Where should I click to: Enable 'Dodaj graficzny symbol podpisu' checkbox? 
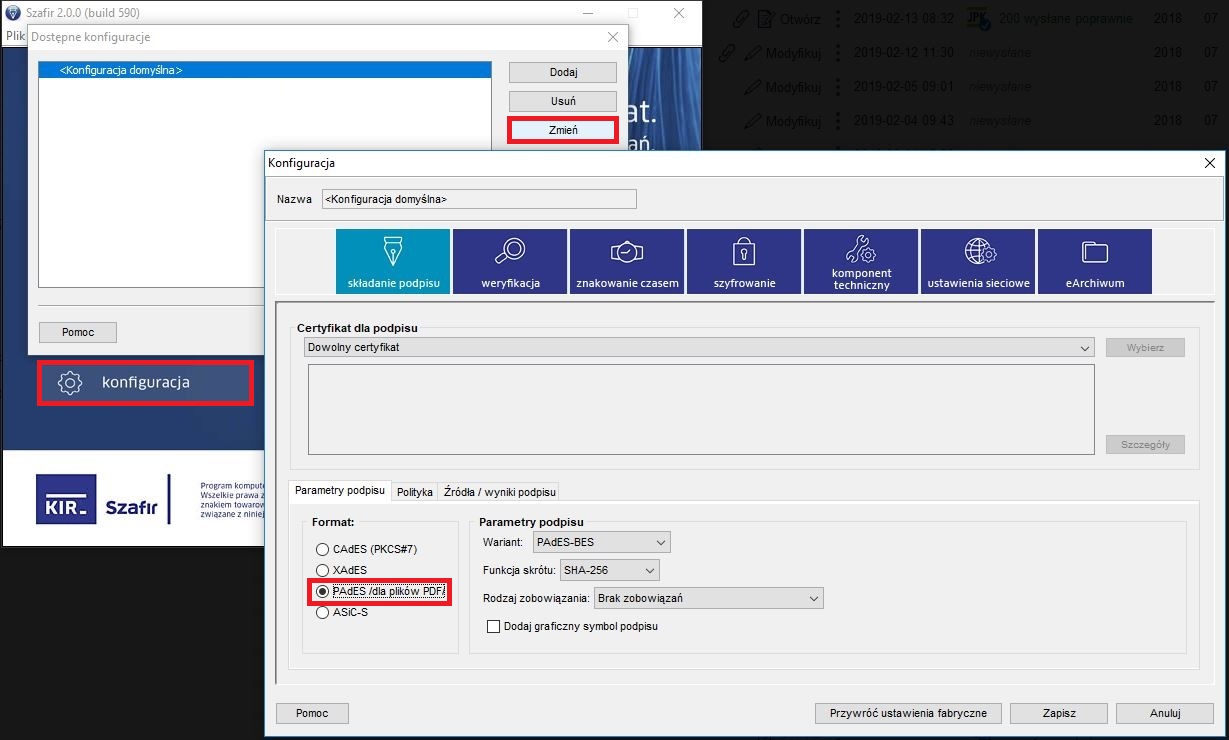point(493,626)
